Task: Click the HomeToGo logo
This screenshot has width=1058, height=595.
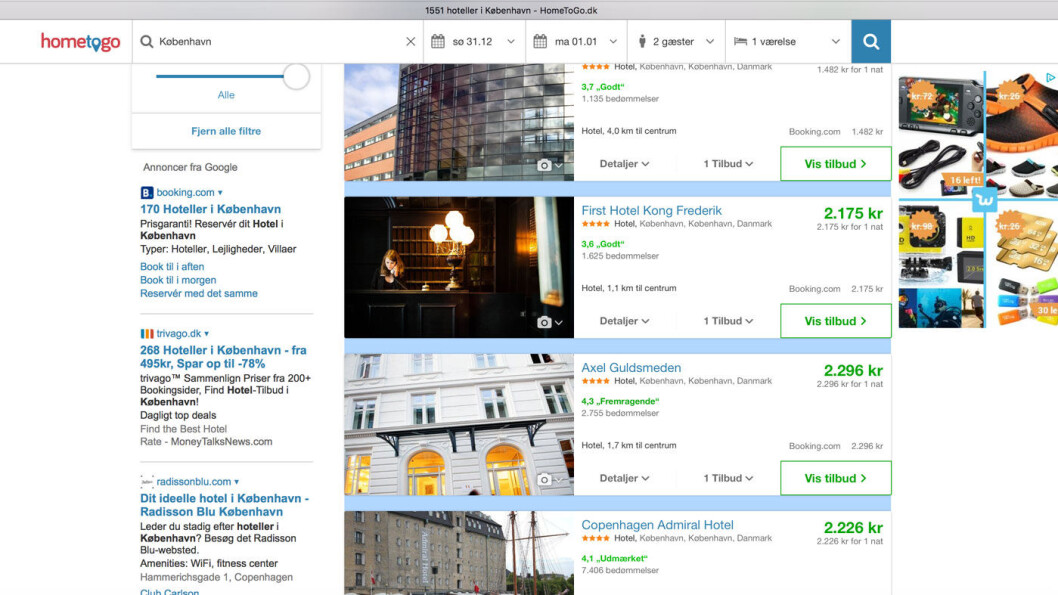Action: (x=80, y=42)
